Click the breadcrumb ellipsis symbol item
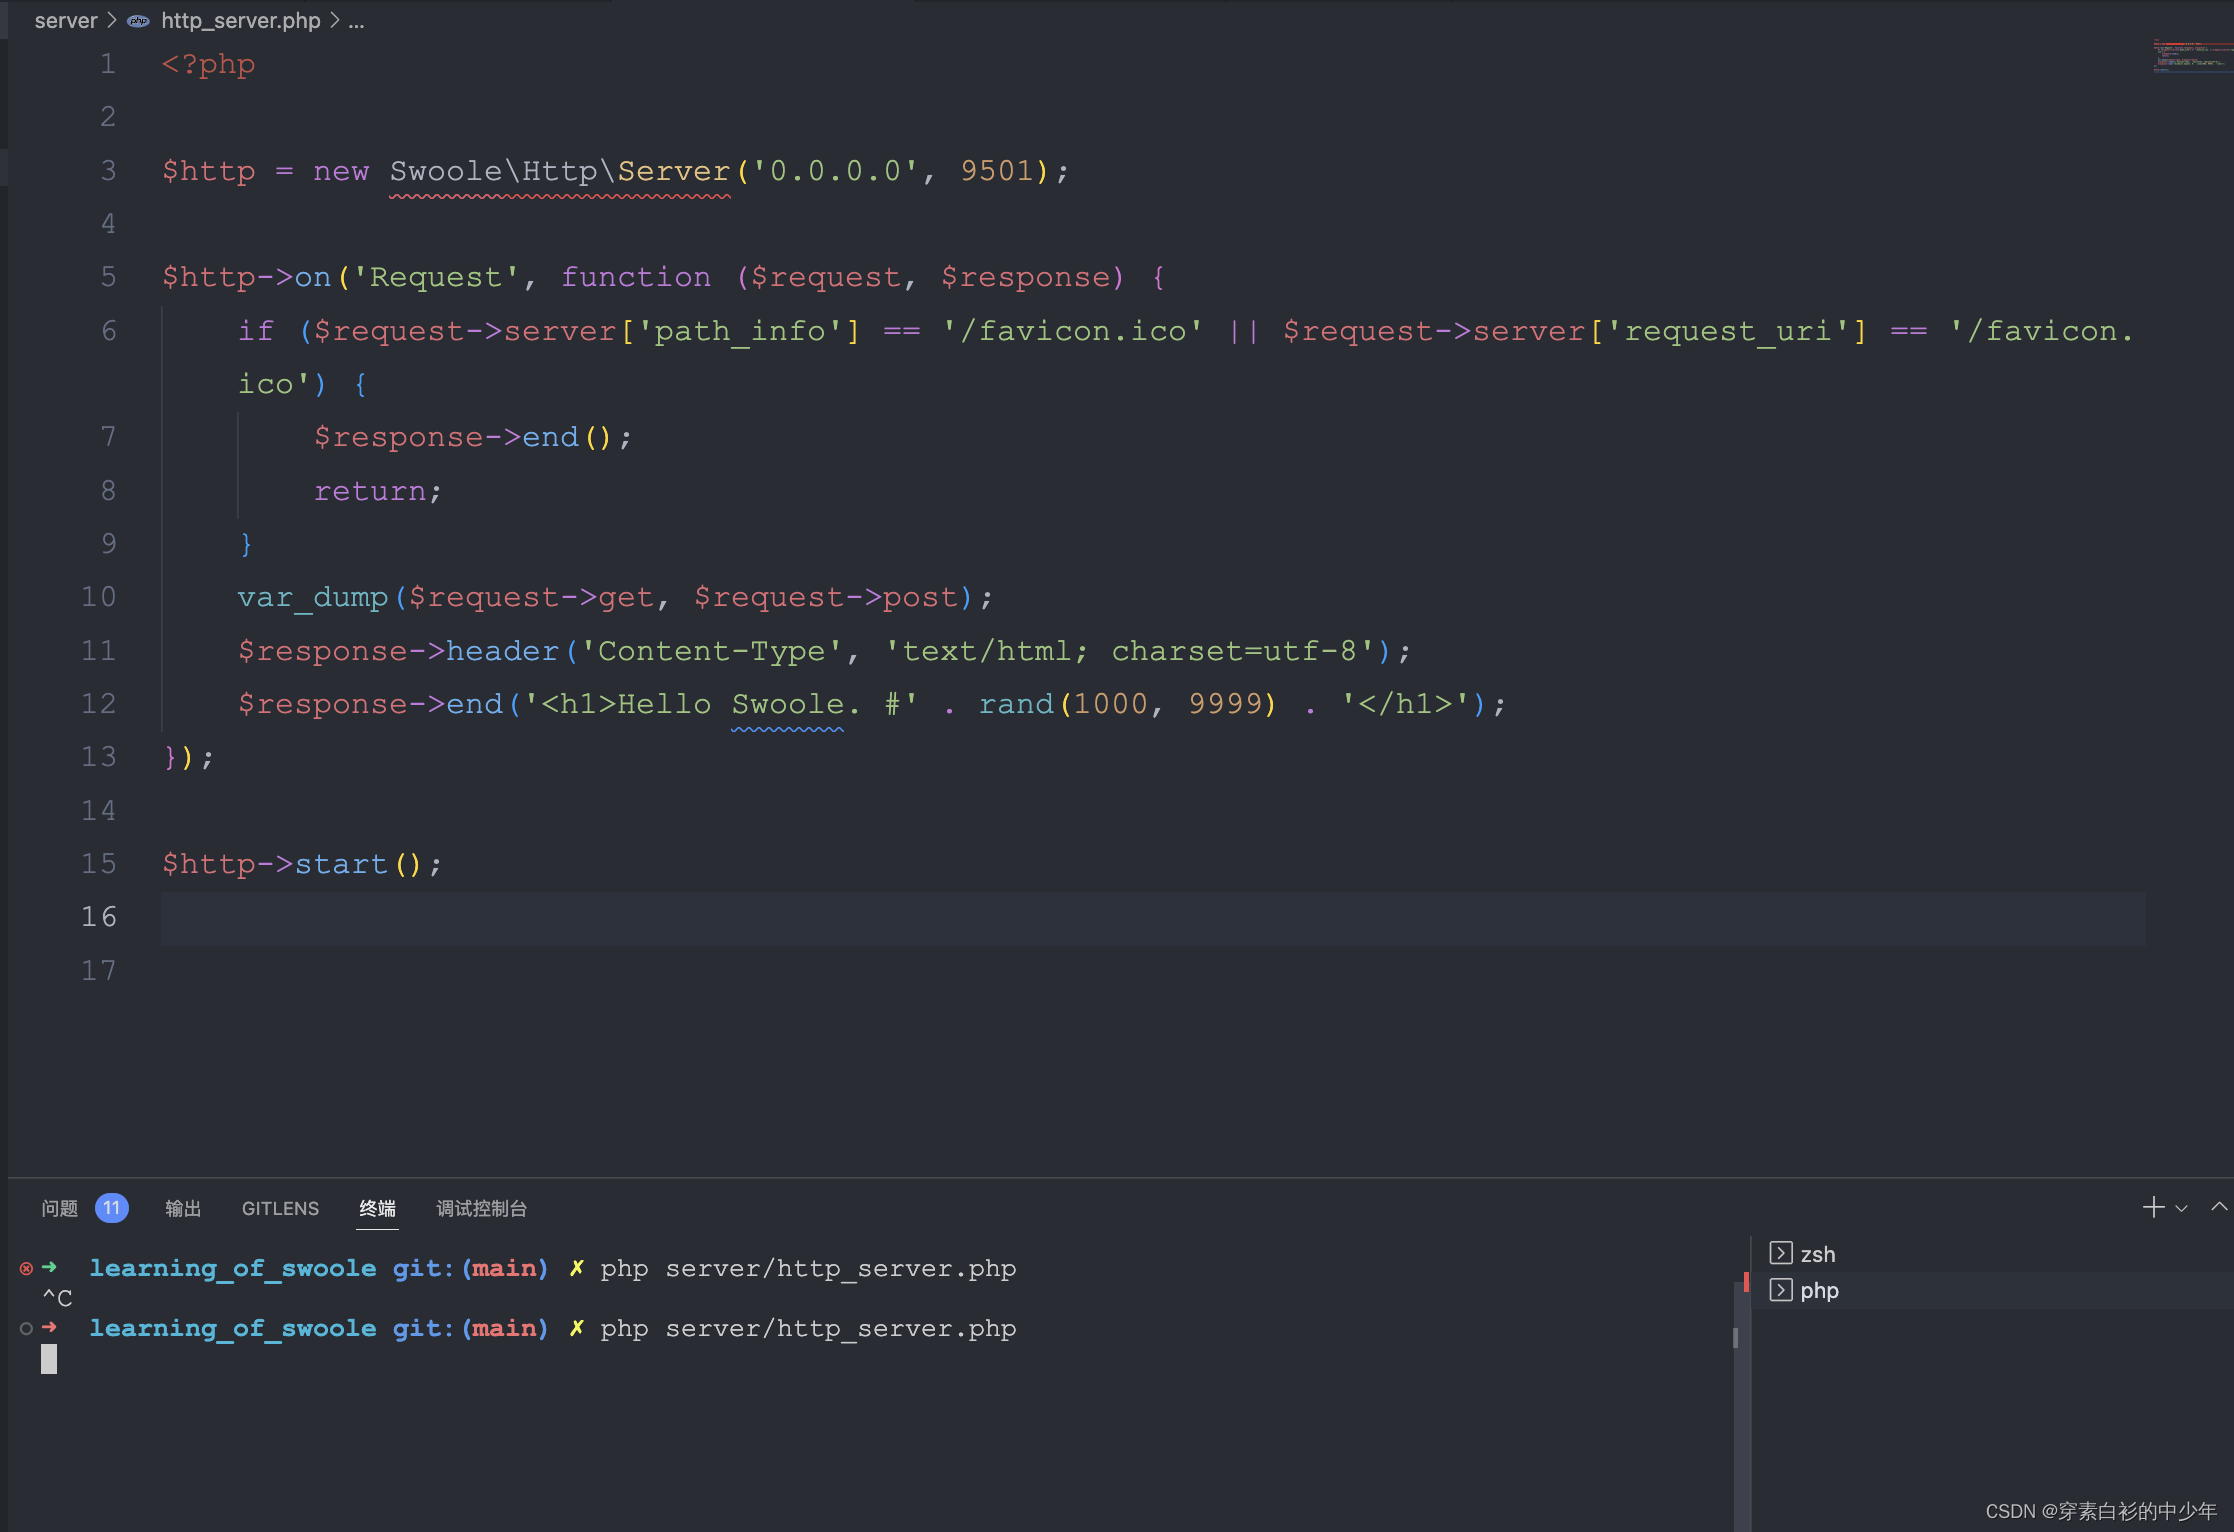 coord(356,21)
